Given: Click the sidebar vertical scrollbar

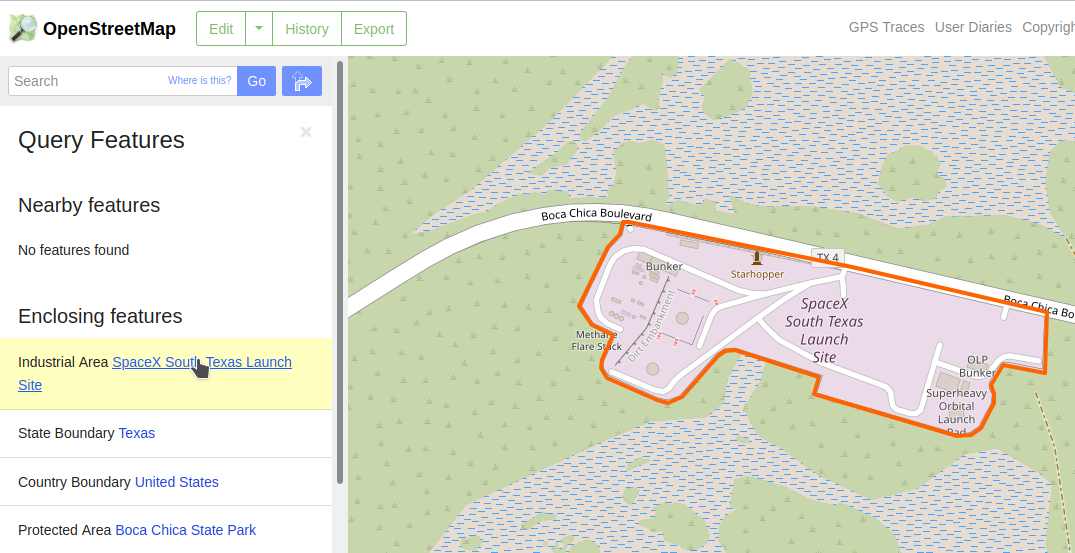Looking at the screenshot, I should pyautogui.click(x=339, y=273).
